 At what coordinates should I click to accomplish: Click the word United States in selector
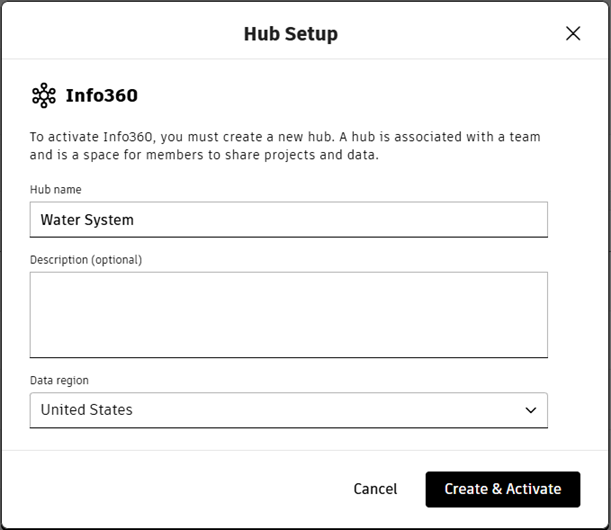pyautogui.click(x=87, y=410)
